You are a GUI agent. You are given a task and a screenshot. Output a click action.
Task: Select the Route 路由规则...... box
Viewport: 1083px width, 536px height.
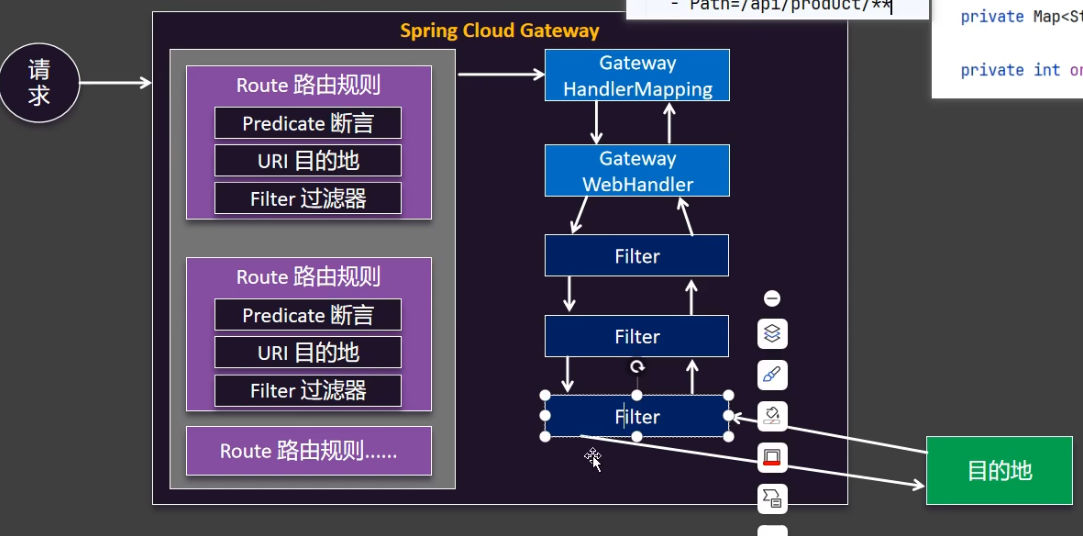(x=309, y=451)
